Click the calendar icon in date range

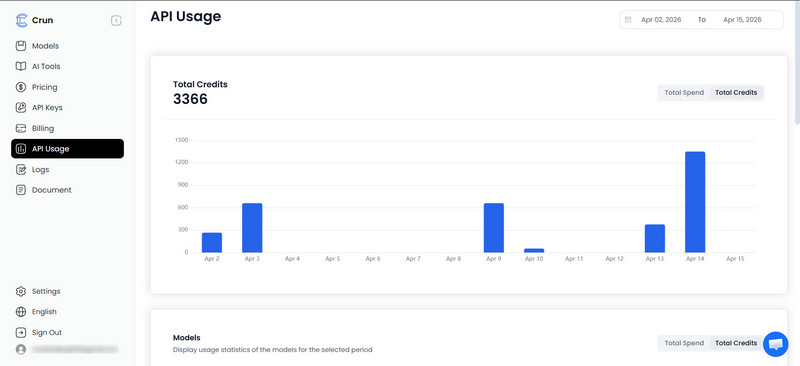(x=628, y=20)
